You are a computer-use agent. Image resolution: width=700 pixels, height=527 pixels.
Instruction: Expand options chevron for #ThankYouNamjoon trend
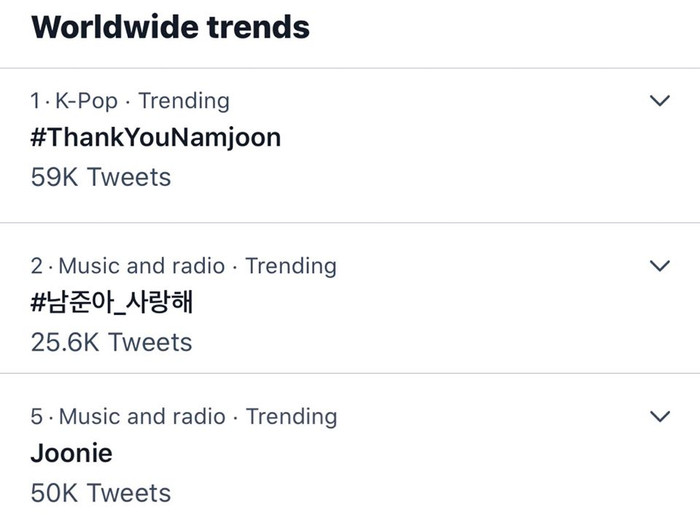659,100
